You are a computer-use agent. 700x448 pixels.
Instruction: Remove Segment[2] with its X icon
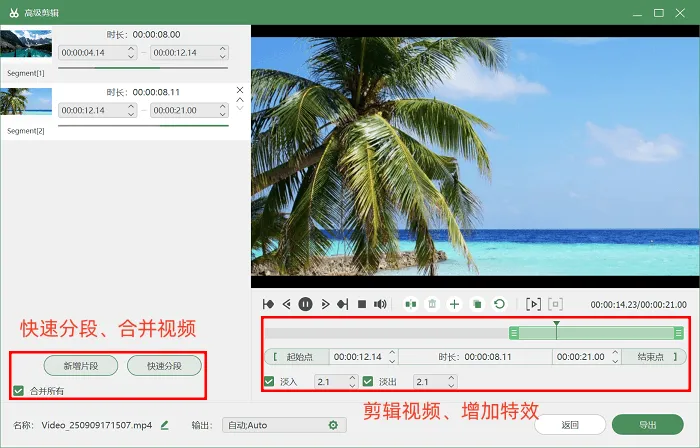tap(240, 90)
